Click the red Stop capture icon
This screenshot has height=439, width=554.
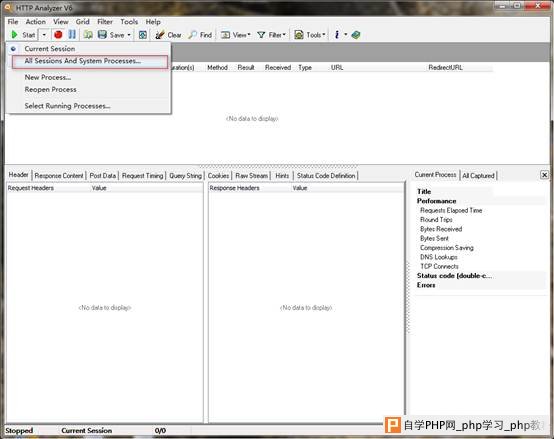point(58,35)
